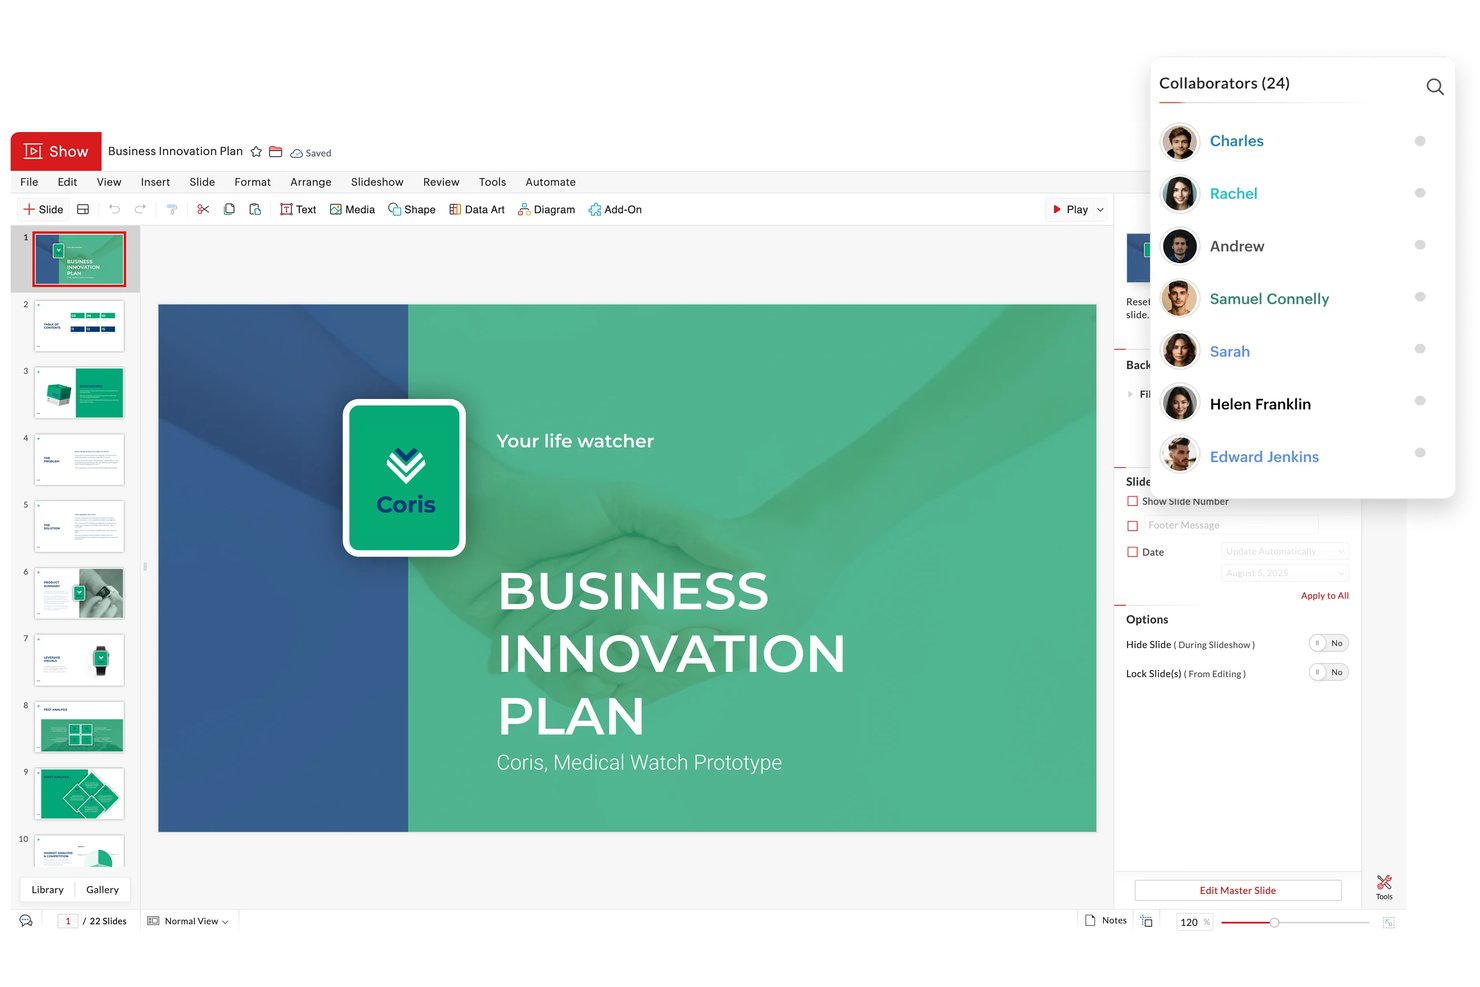
Task: Toggle the Hide Slide switch
Action: (x=1329, y=643)
